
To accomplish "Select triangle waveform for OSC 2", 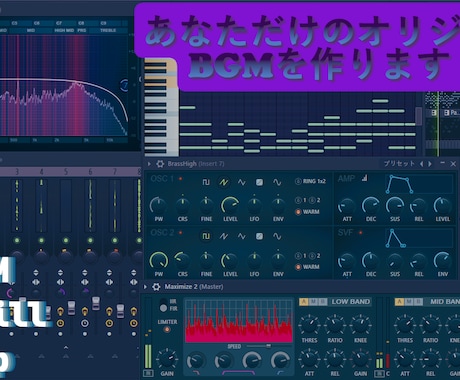I will point(242,236).
